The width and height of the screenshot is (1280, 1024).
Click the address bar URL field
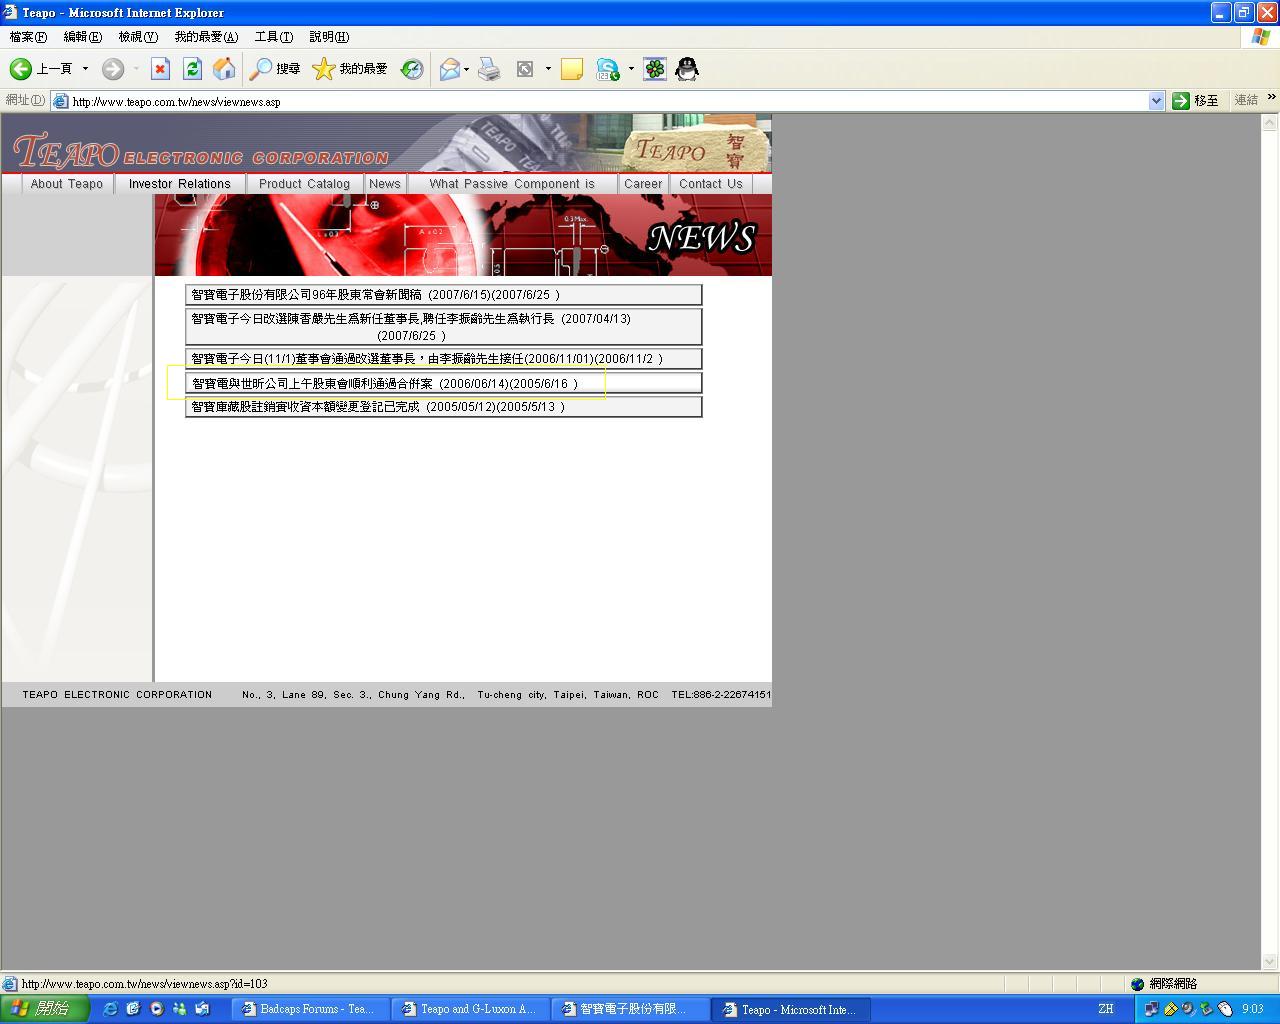point(608,101)
